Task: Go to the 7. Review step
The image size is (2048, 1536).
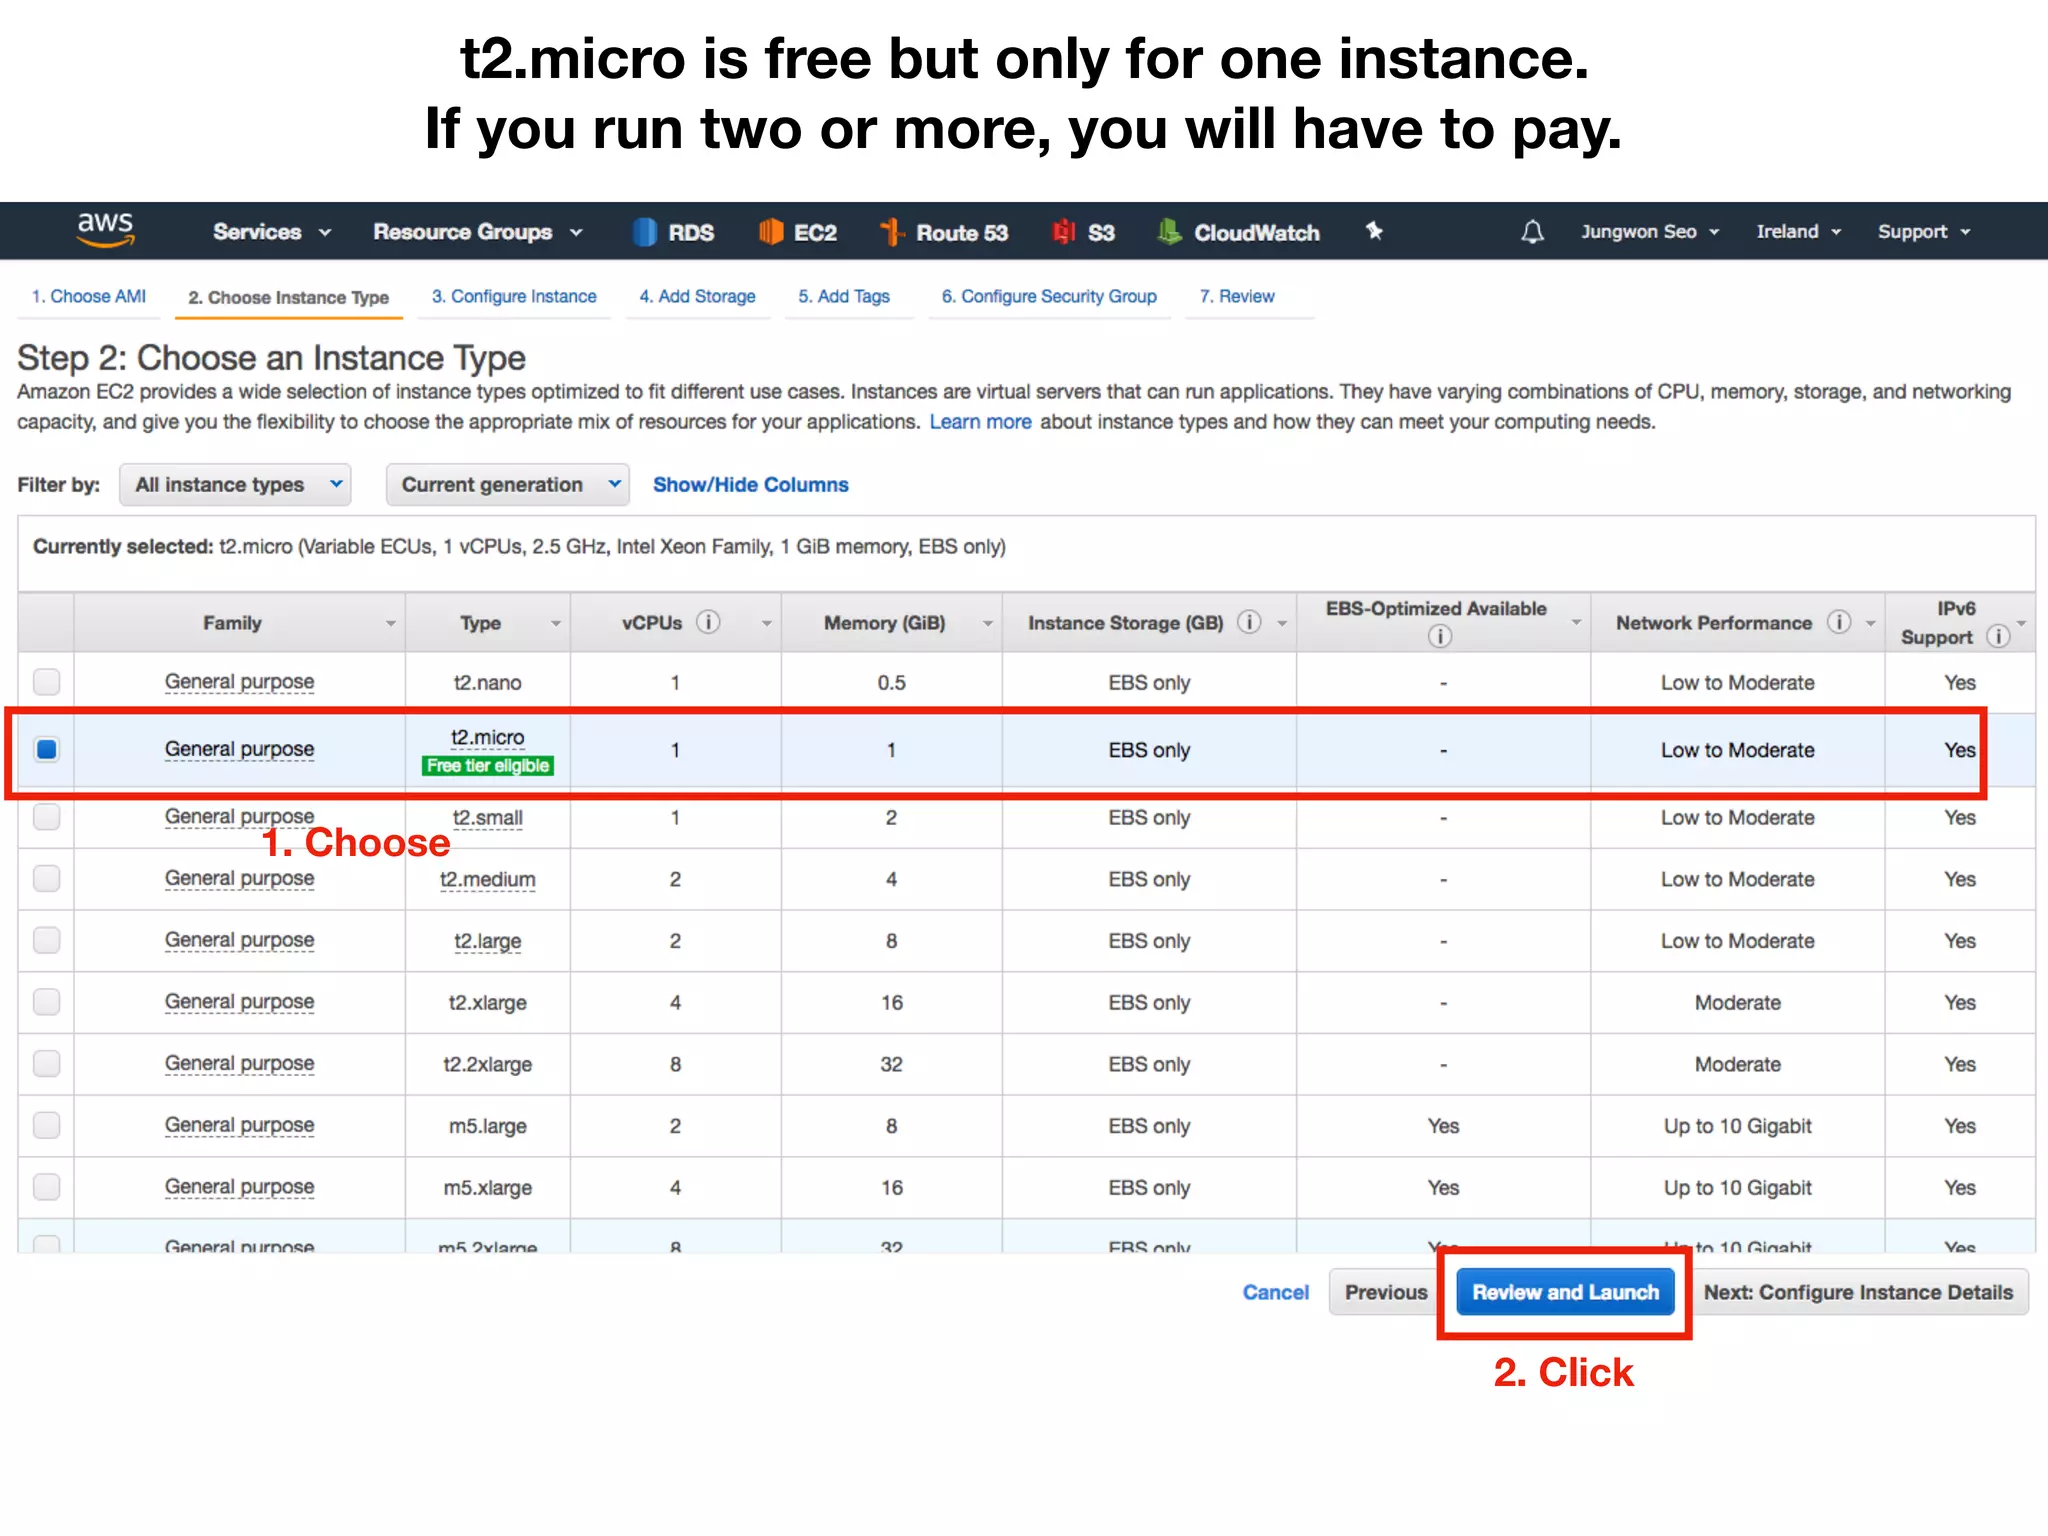Action: click(1237, 297)
